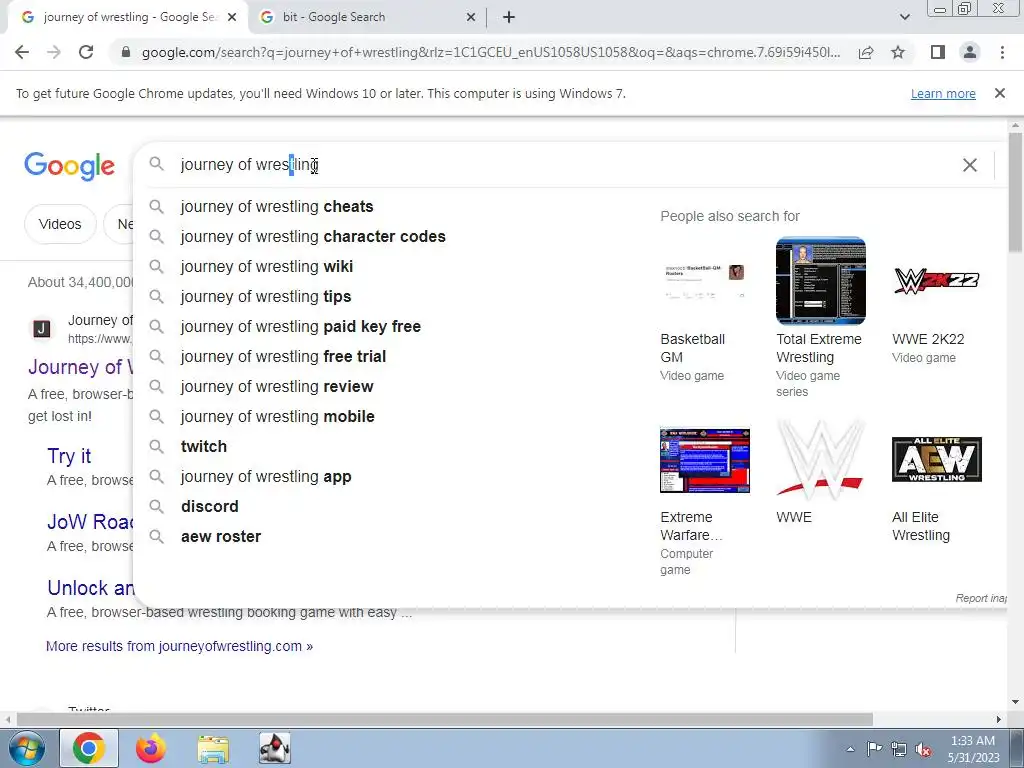Open a new tab with the plus button
The width and height of the screenshot is (1024, 768).
click(509, 17)
